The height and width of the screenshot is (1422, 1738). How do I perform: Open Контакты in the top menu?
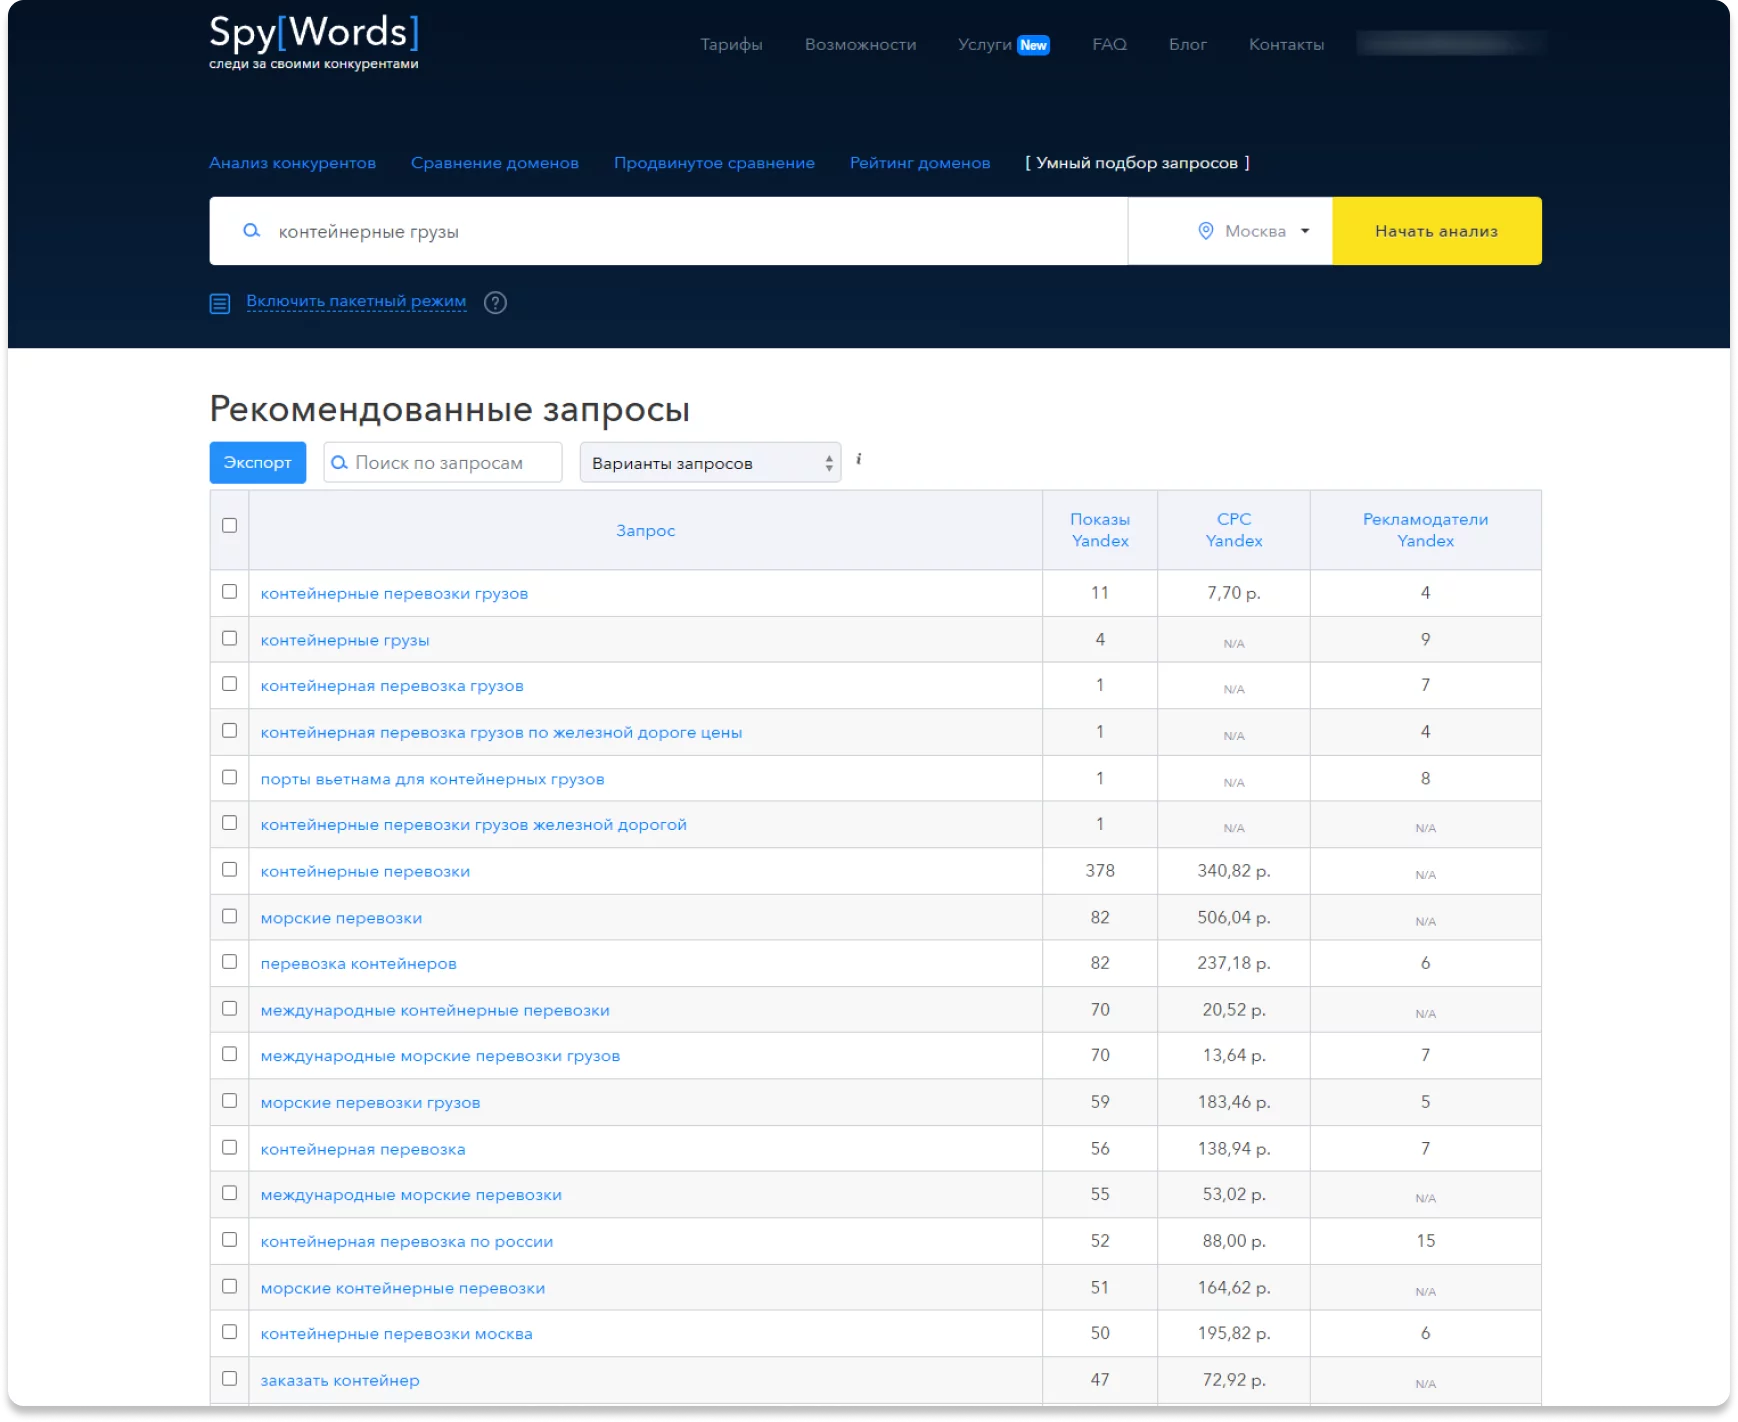point(1286,45)
